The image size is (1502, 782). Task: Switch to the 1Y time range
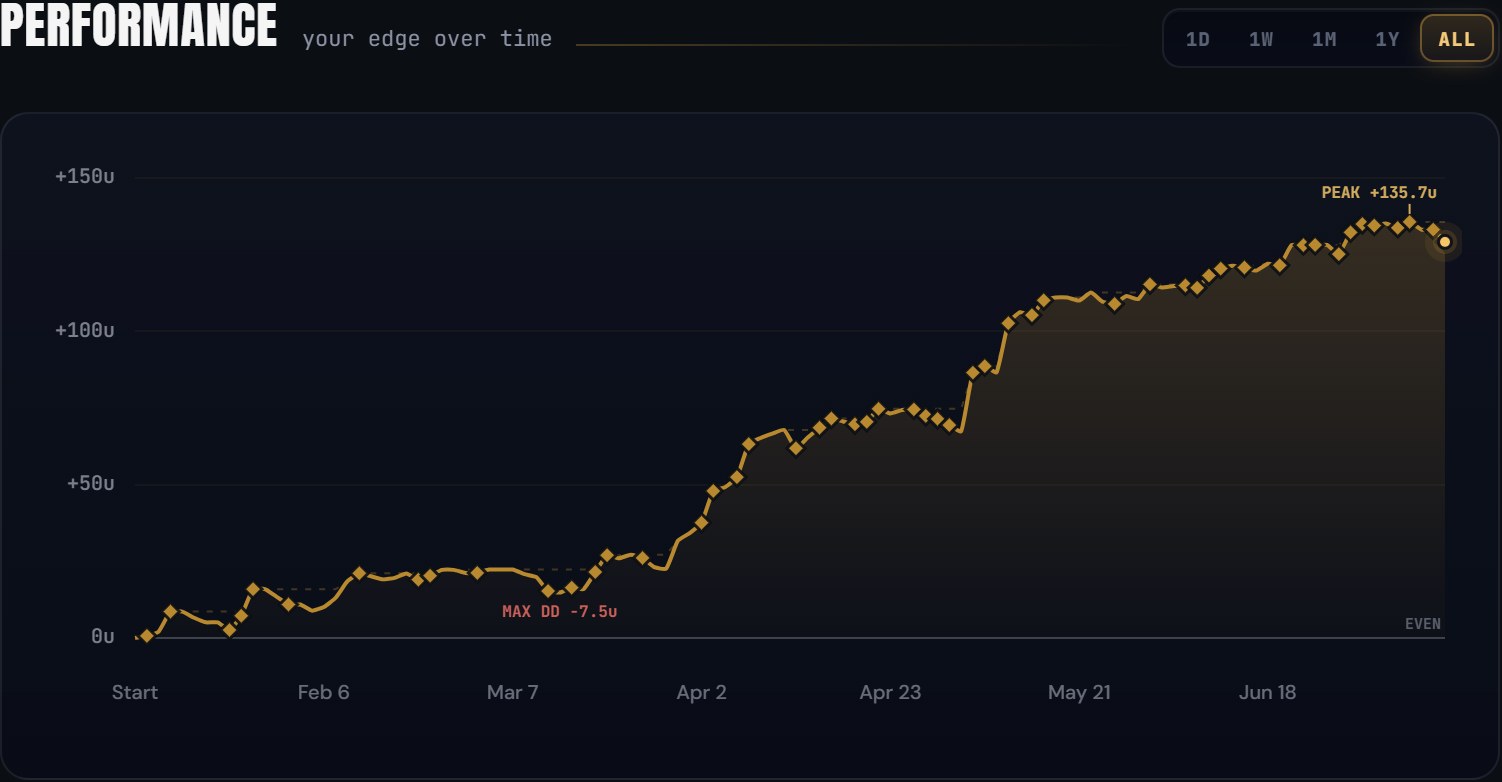pos(1387,39)
